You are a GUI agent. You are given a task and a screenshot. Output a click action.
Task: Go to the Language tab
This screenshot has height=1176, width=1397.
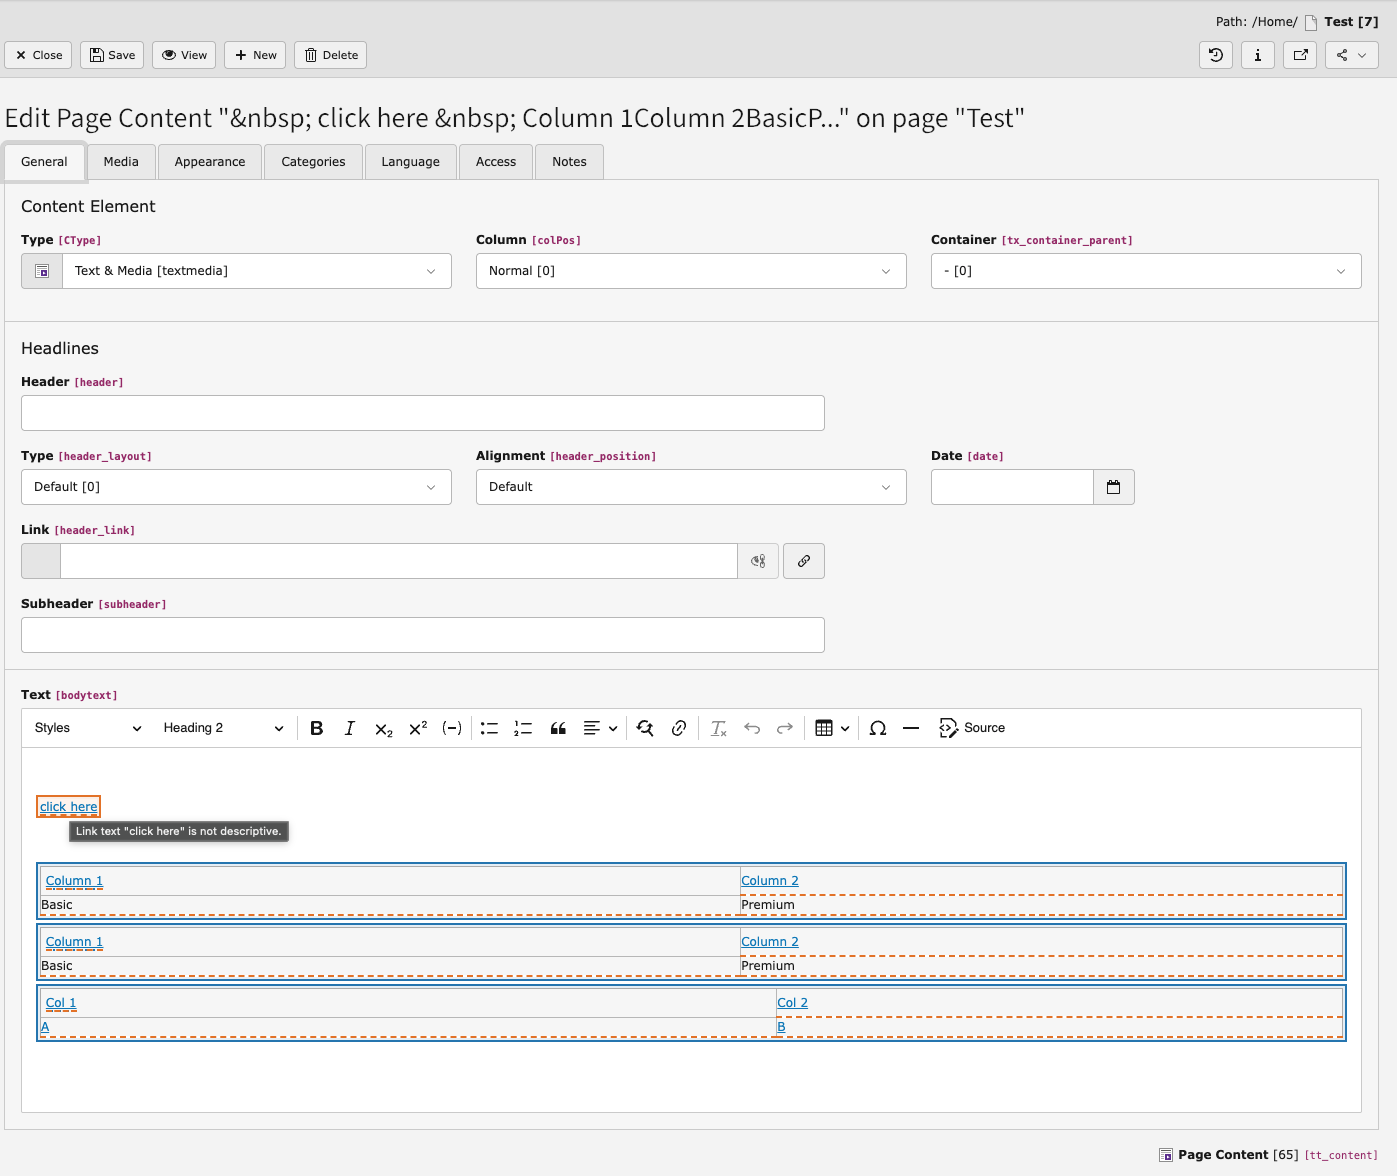click(410, 162)
